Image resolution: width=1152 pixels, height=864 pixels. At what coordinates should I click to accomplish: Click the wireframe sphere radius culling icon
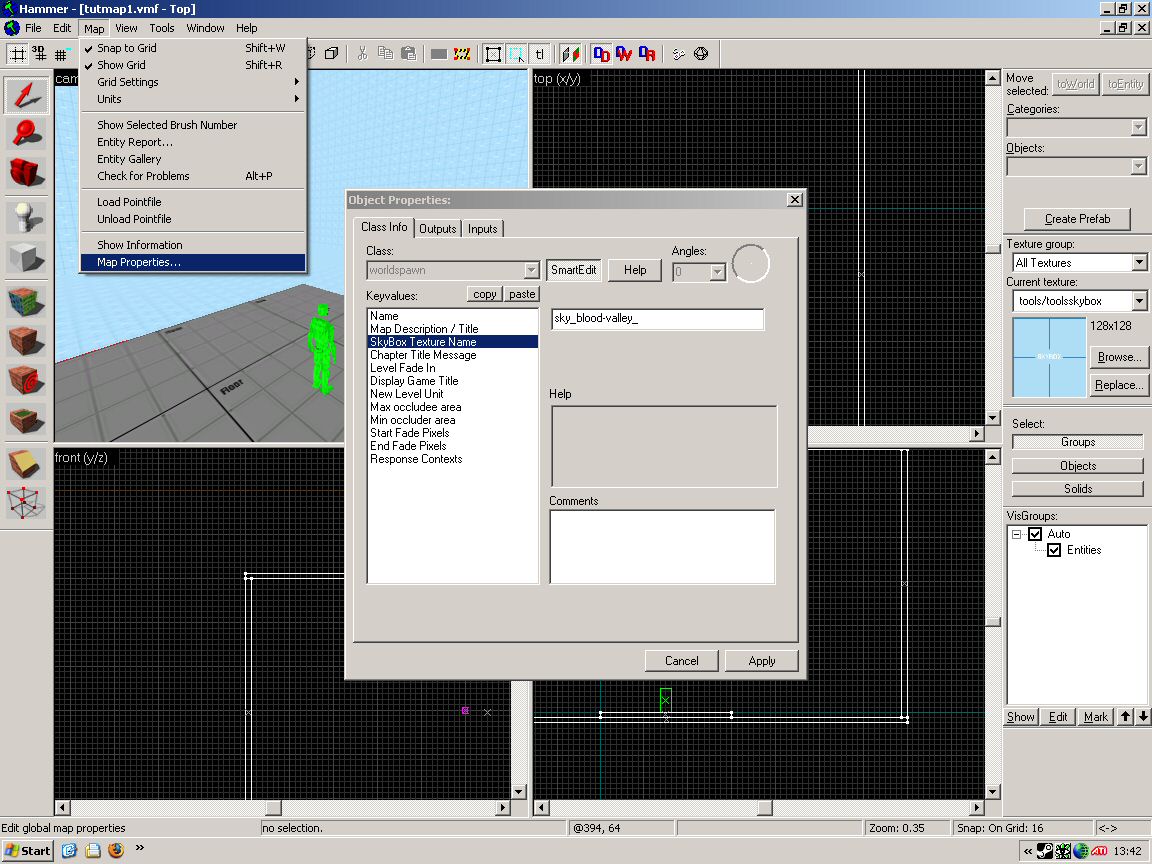[x=701, y=54]
